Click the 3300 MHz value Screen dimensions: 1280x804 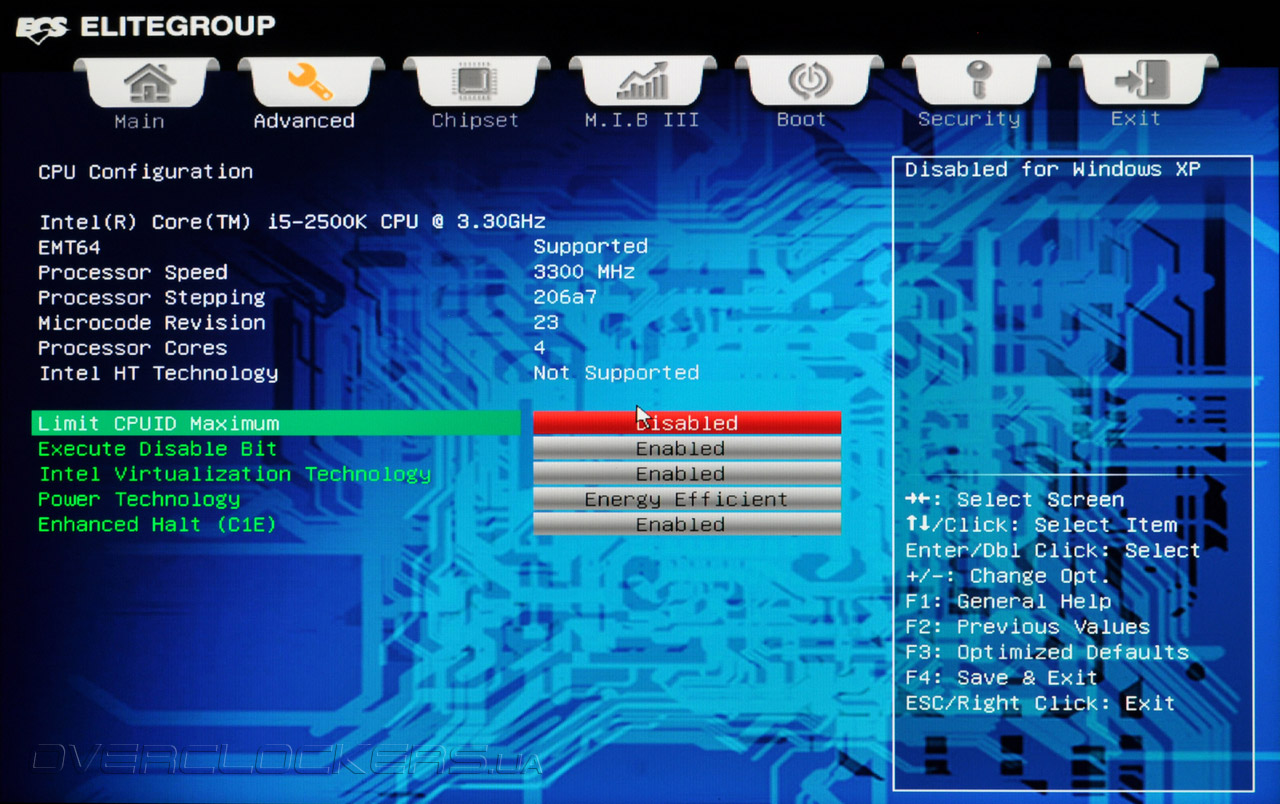[584, 272]
